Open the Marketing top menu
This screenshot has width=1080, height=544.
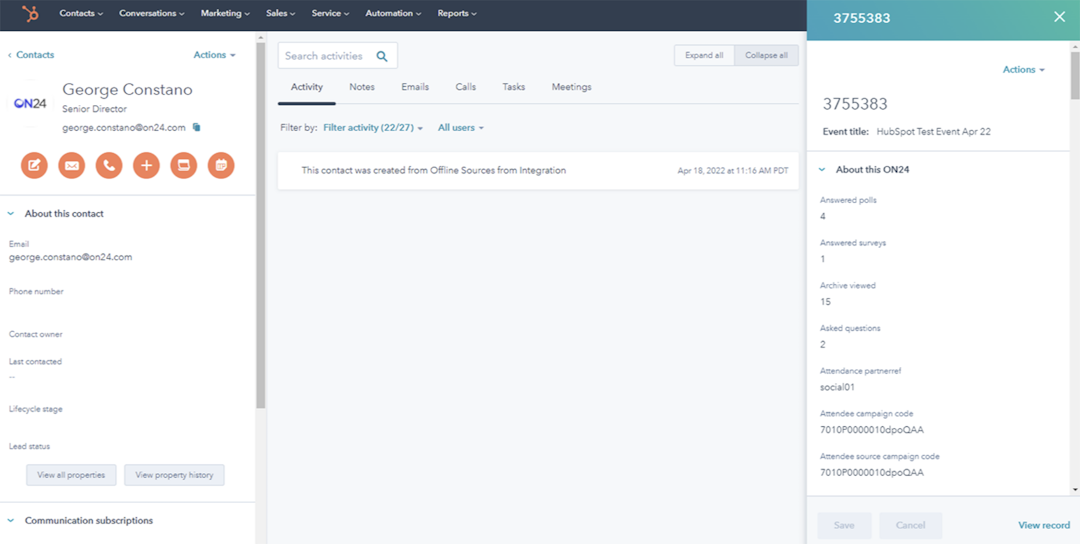tap(225, 13)
